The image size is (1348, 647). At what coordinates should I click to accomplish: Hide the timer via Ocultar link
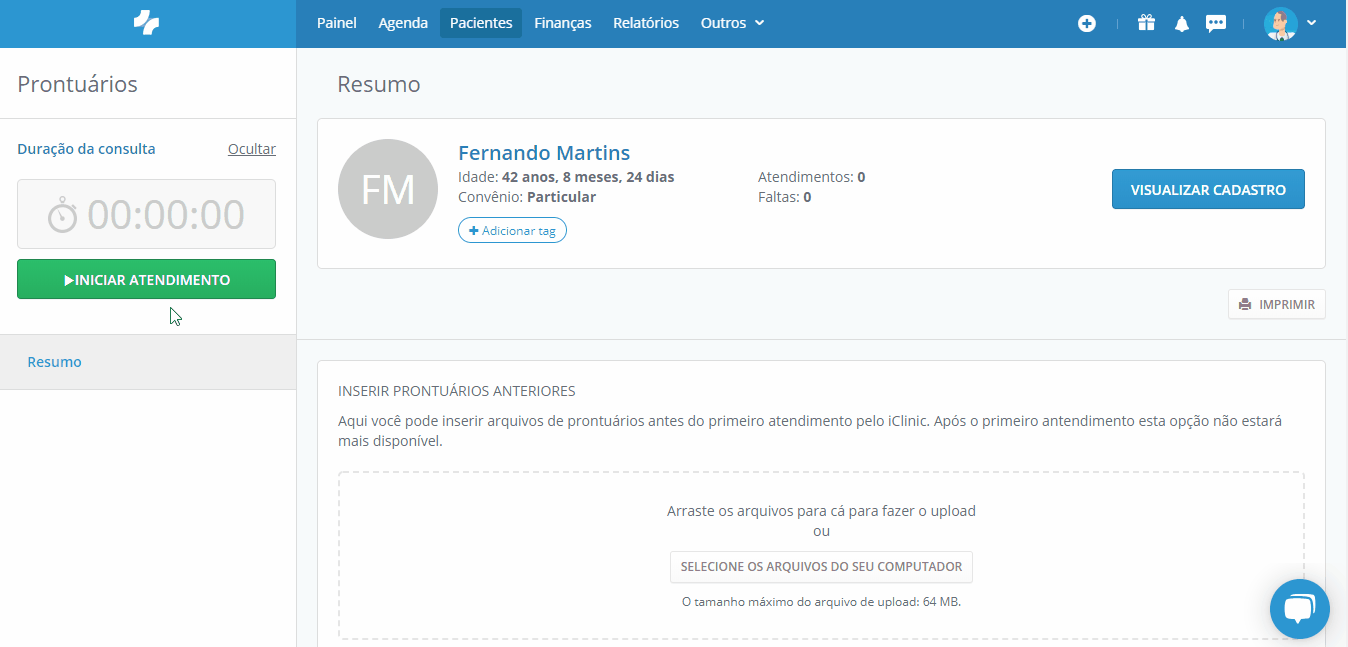coord(252,149)
